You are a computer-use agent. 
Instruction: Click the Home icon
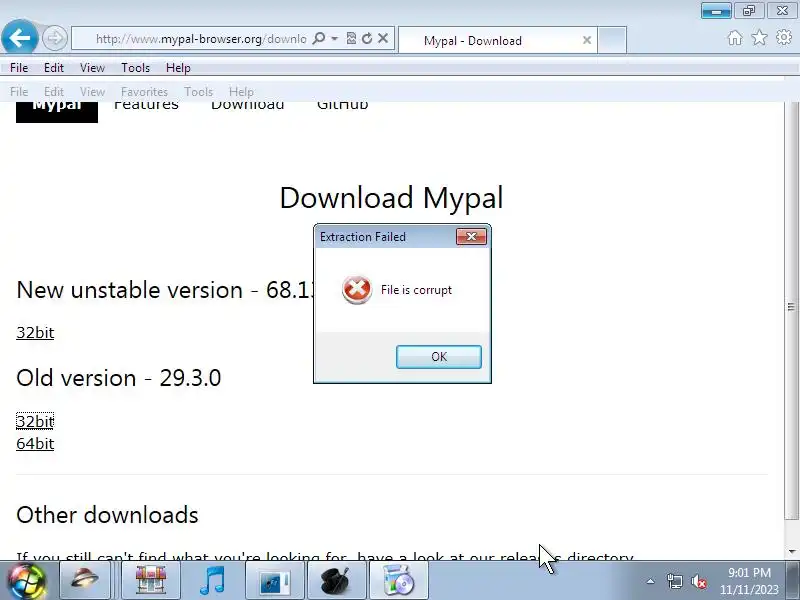point(735,38)
